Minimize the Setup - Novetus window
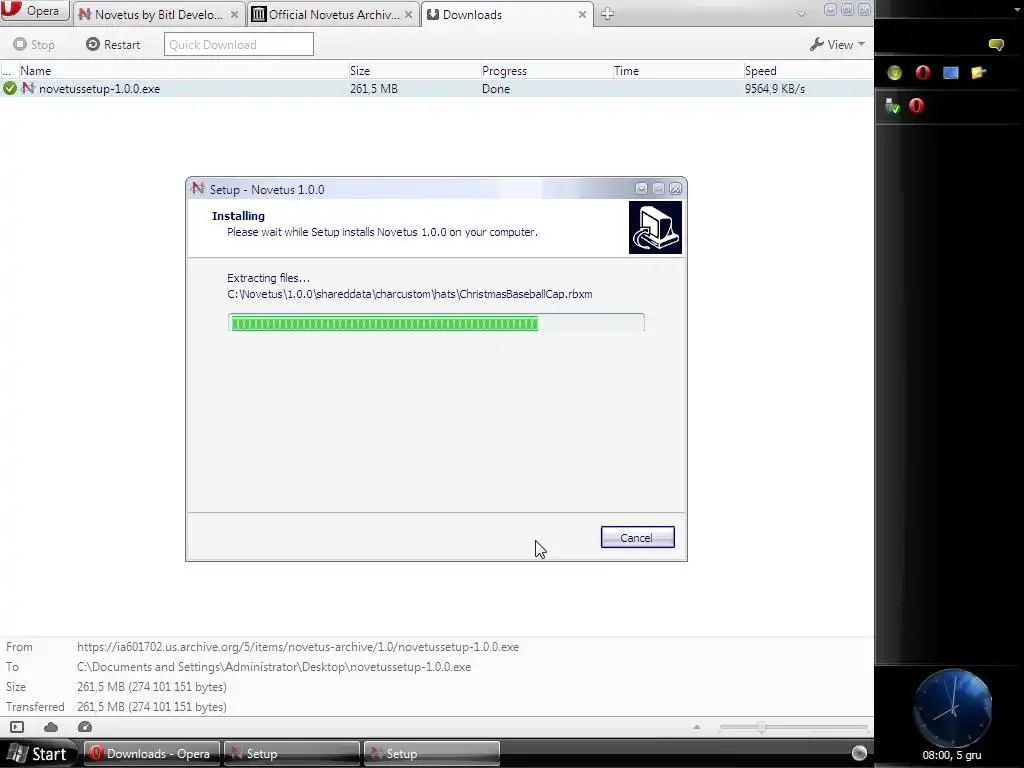The image size is (1024, 768). (641, 189)
